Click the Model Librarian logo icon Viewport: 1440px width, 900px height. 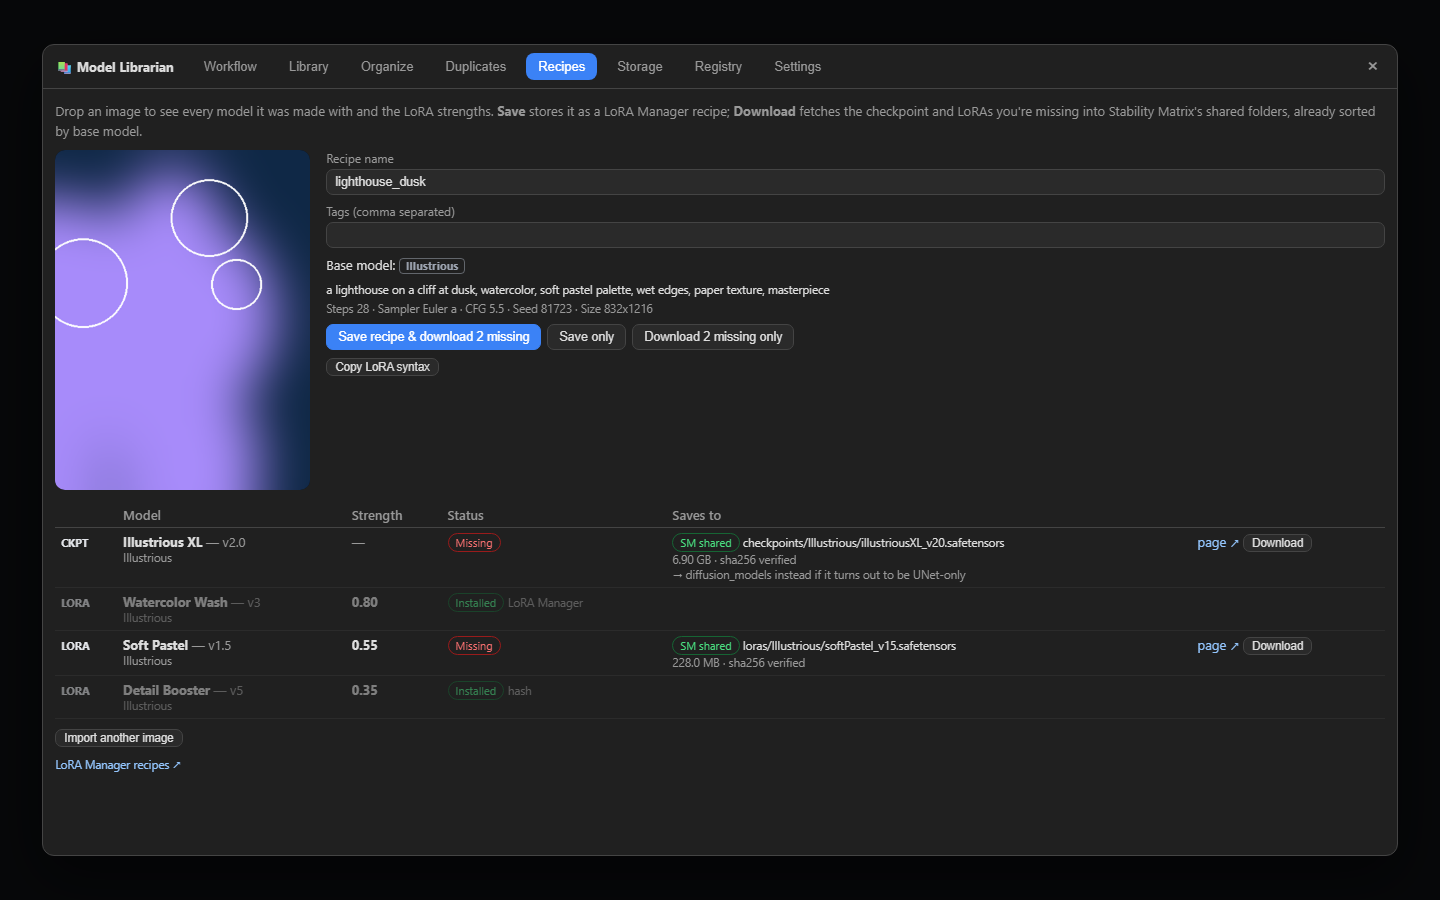64,67
